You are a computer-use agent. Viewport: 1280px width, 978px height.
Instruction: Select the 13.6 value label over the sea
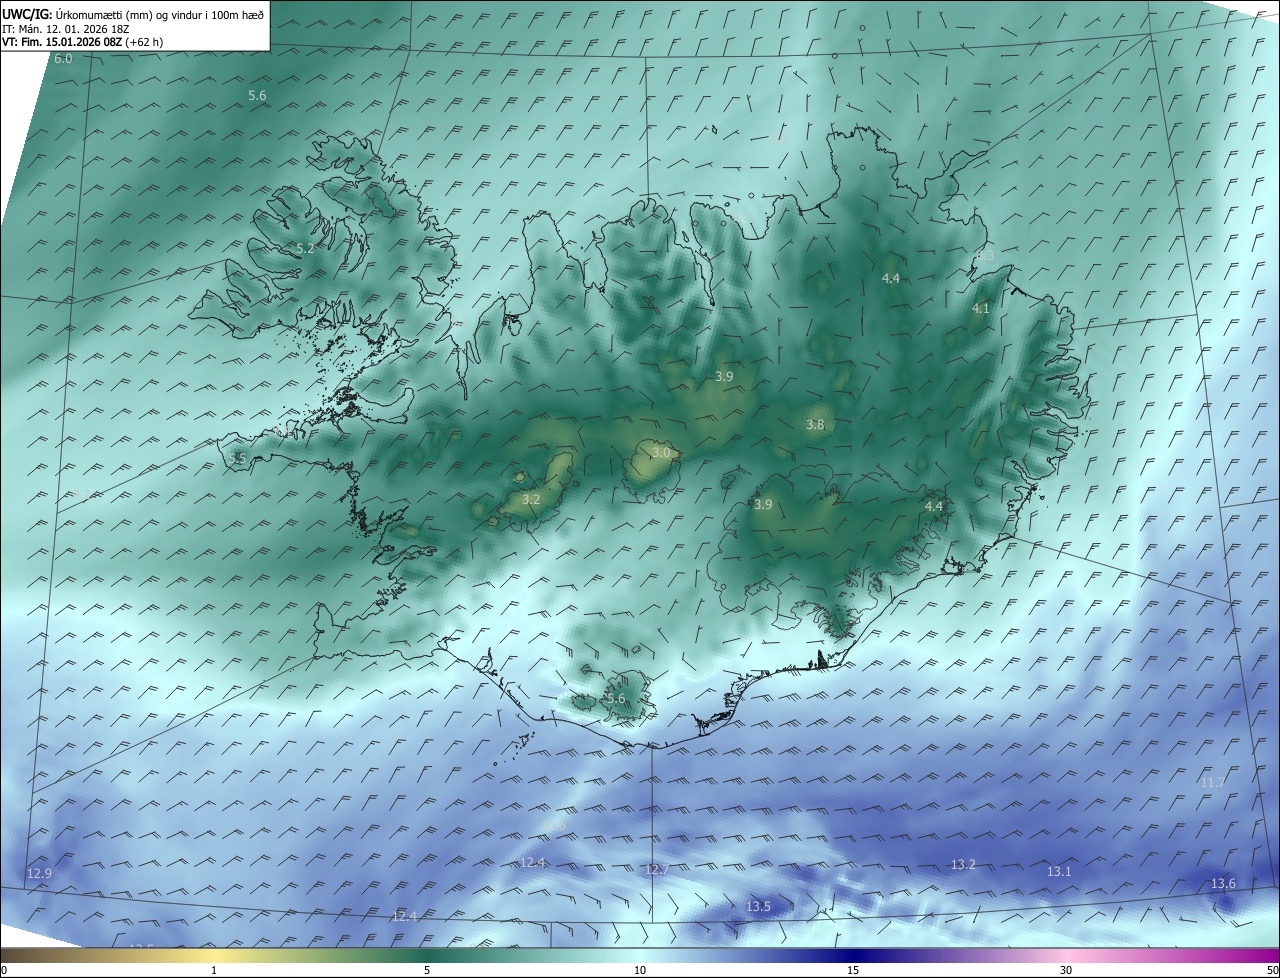pos(1223,884)
